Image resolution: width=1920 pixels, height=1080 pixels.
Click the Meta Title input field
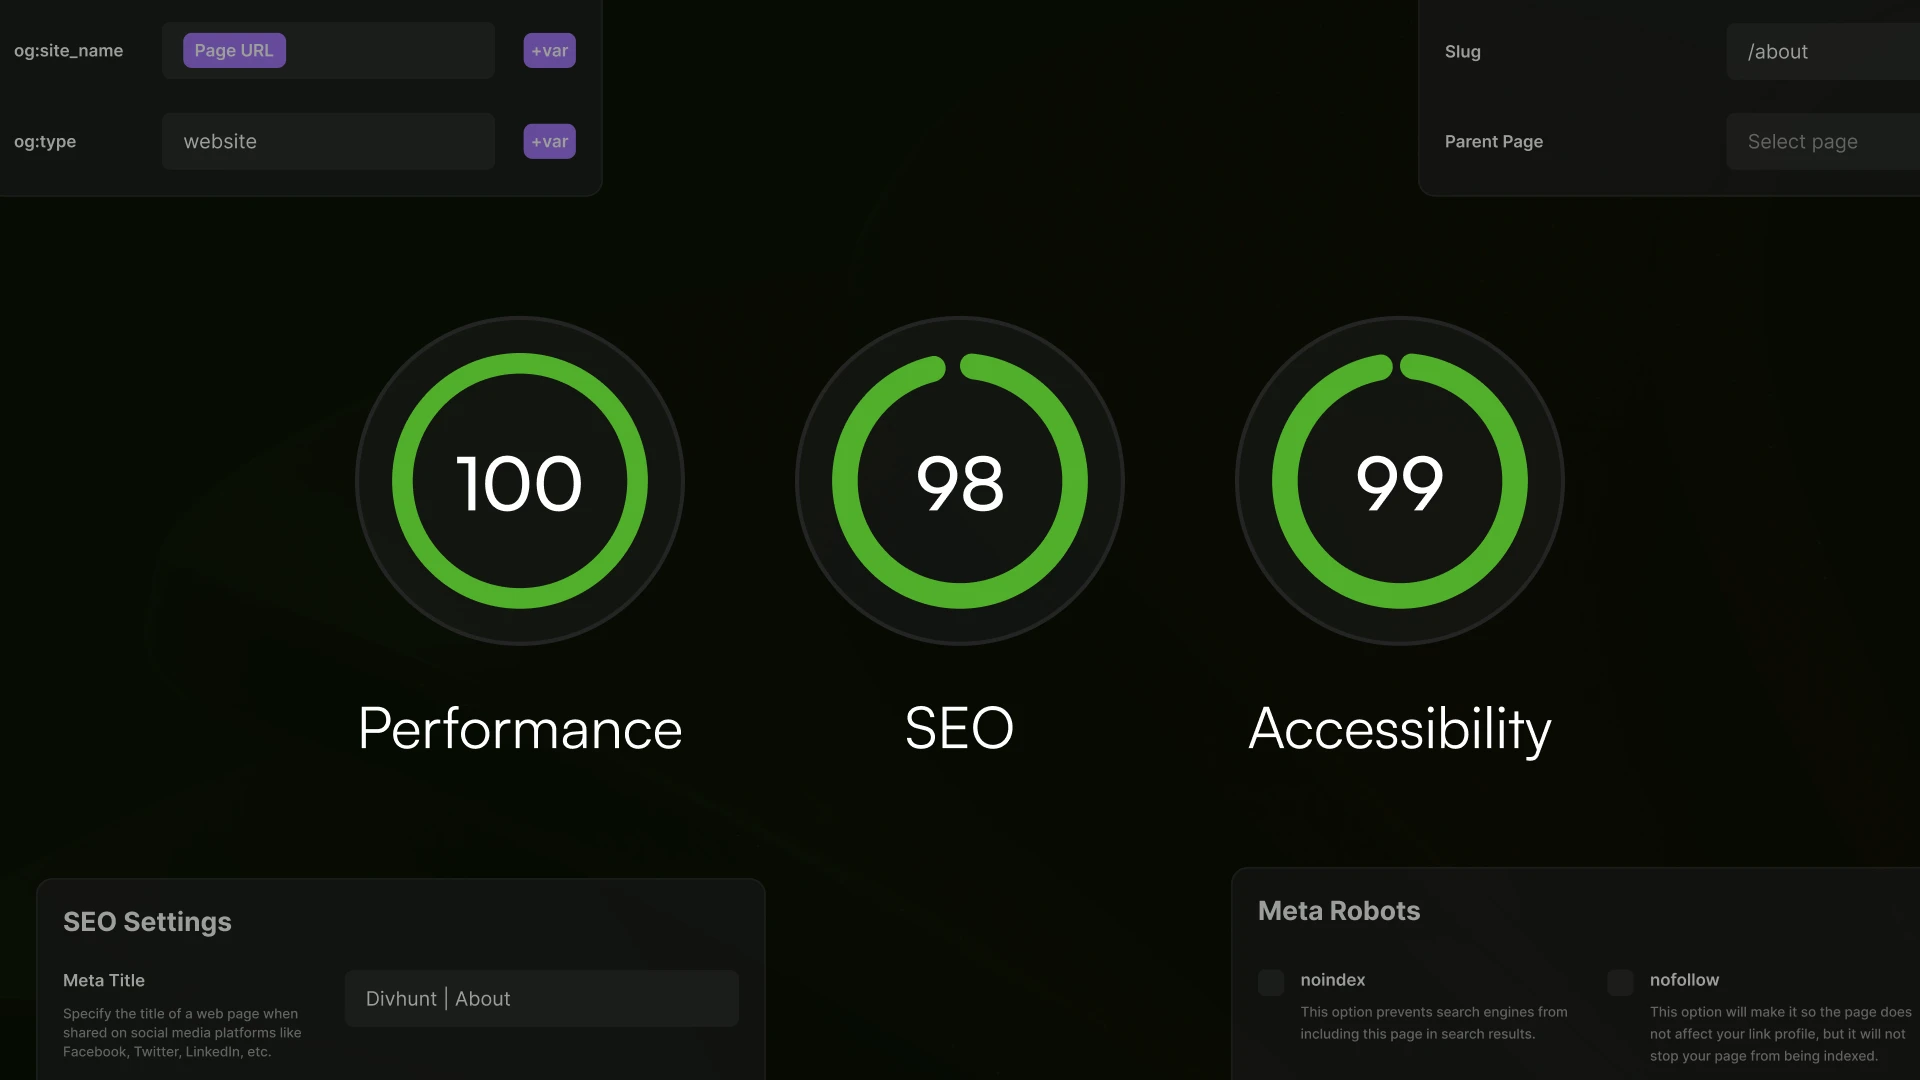(541, 998)
